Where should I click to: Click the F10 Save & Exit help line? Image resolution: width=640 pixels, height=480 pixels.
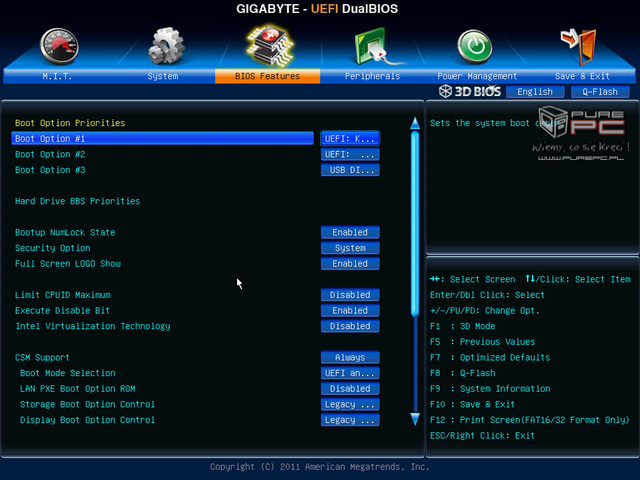click(x=472, y=404)
